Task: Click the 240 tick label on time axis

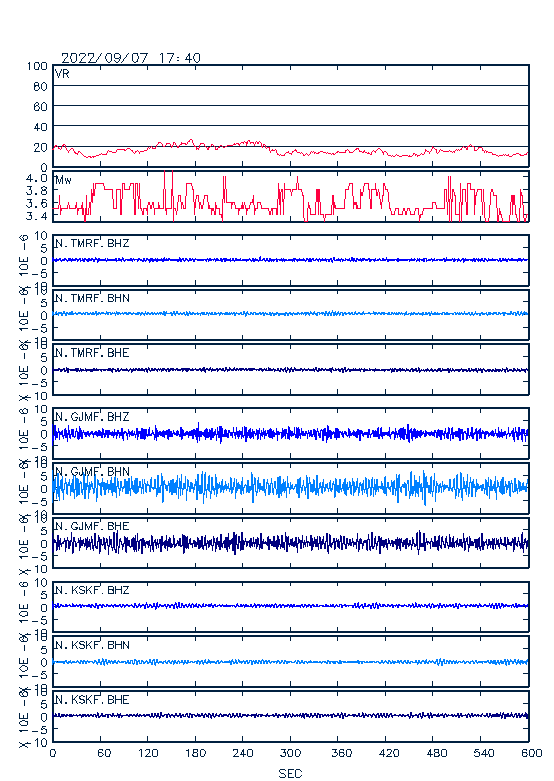Action: [x=243, y=753]
